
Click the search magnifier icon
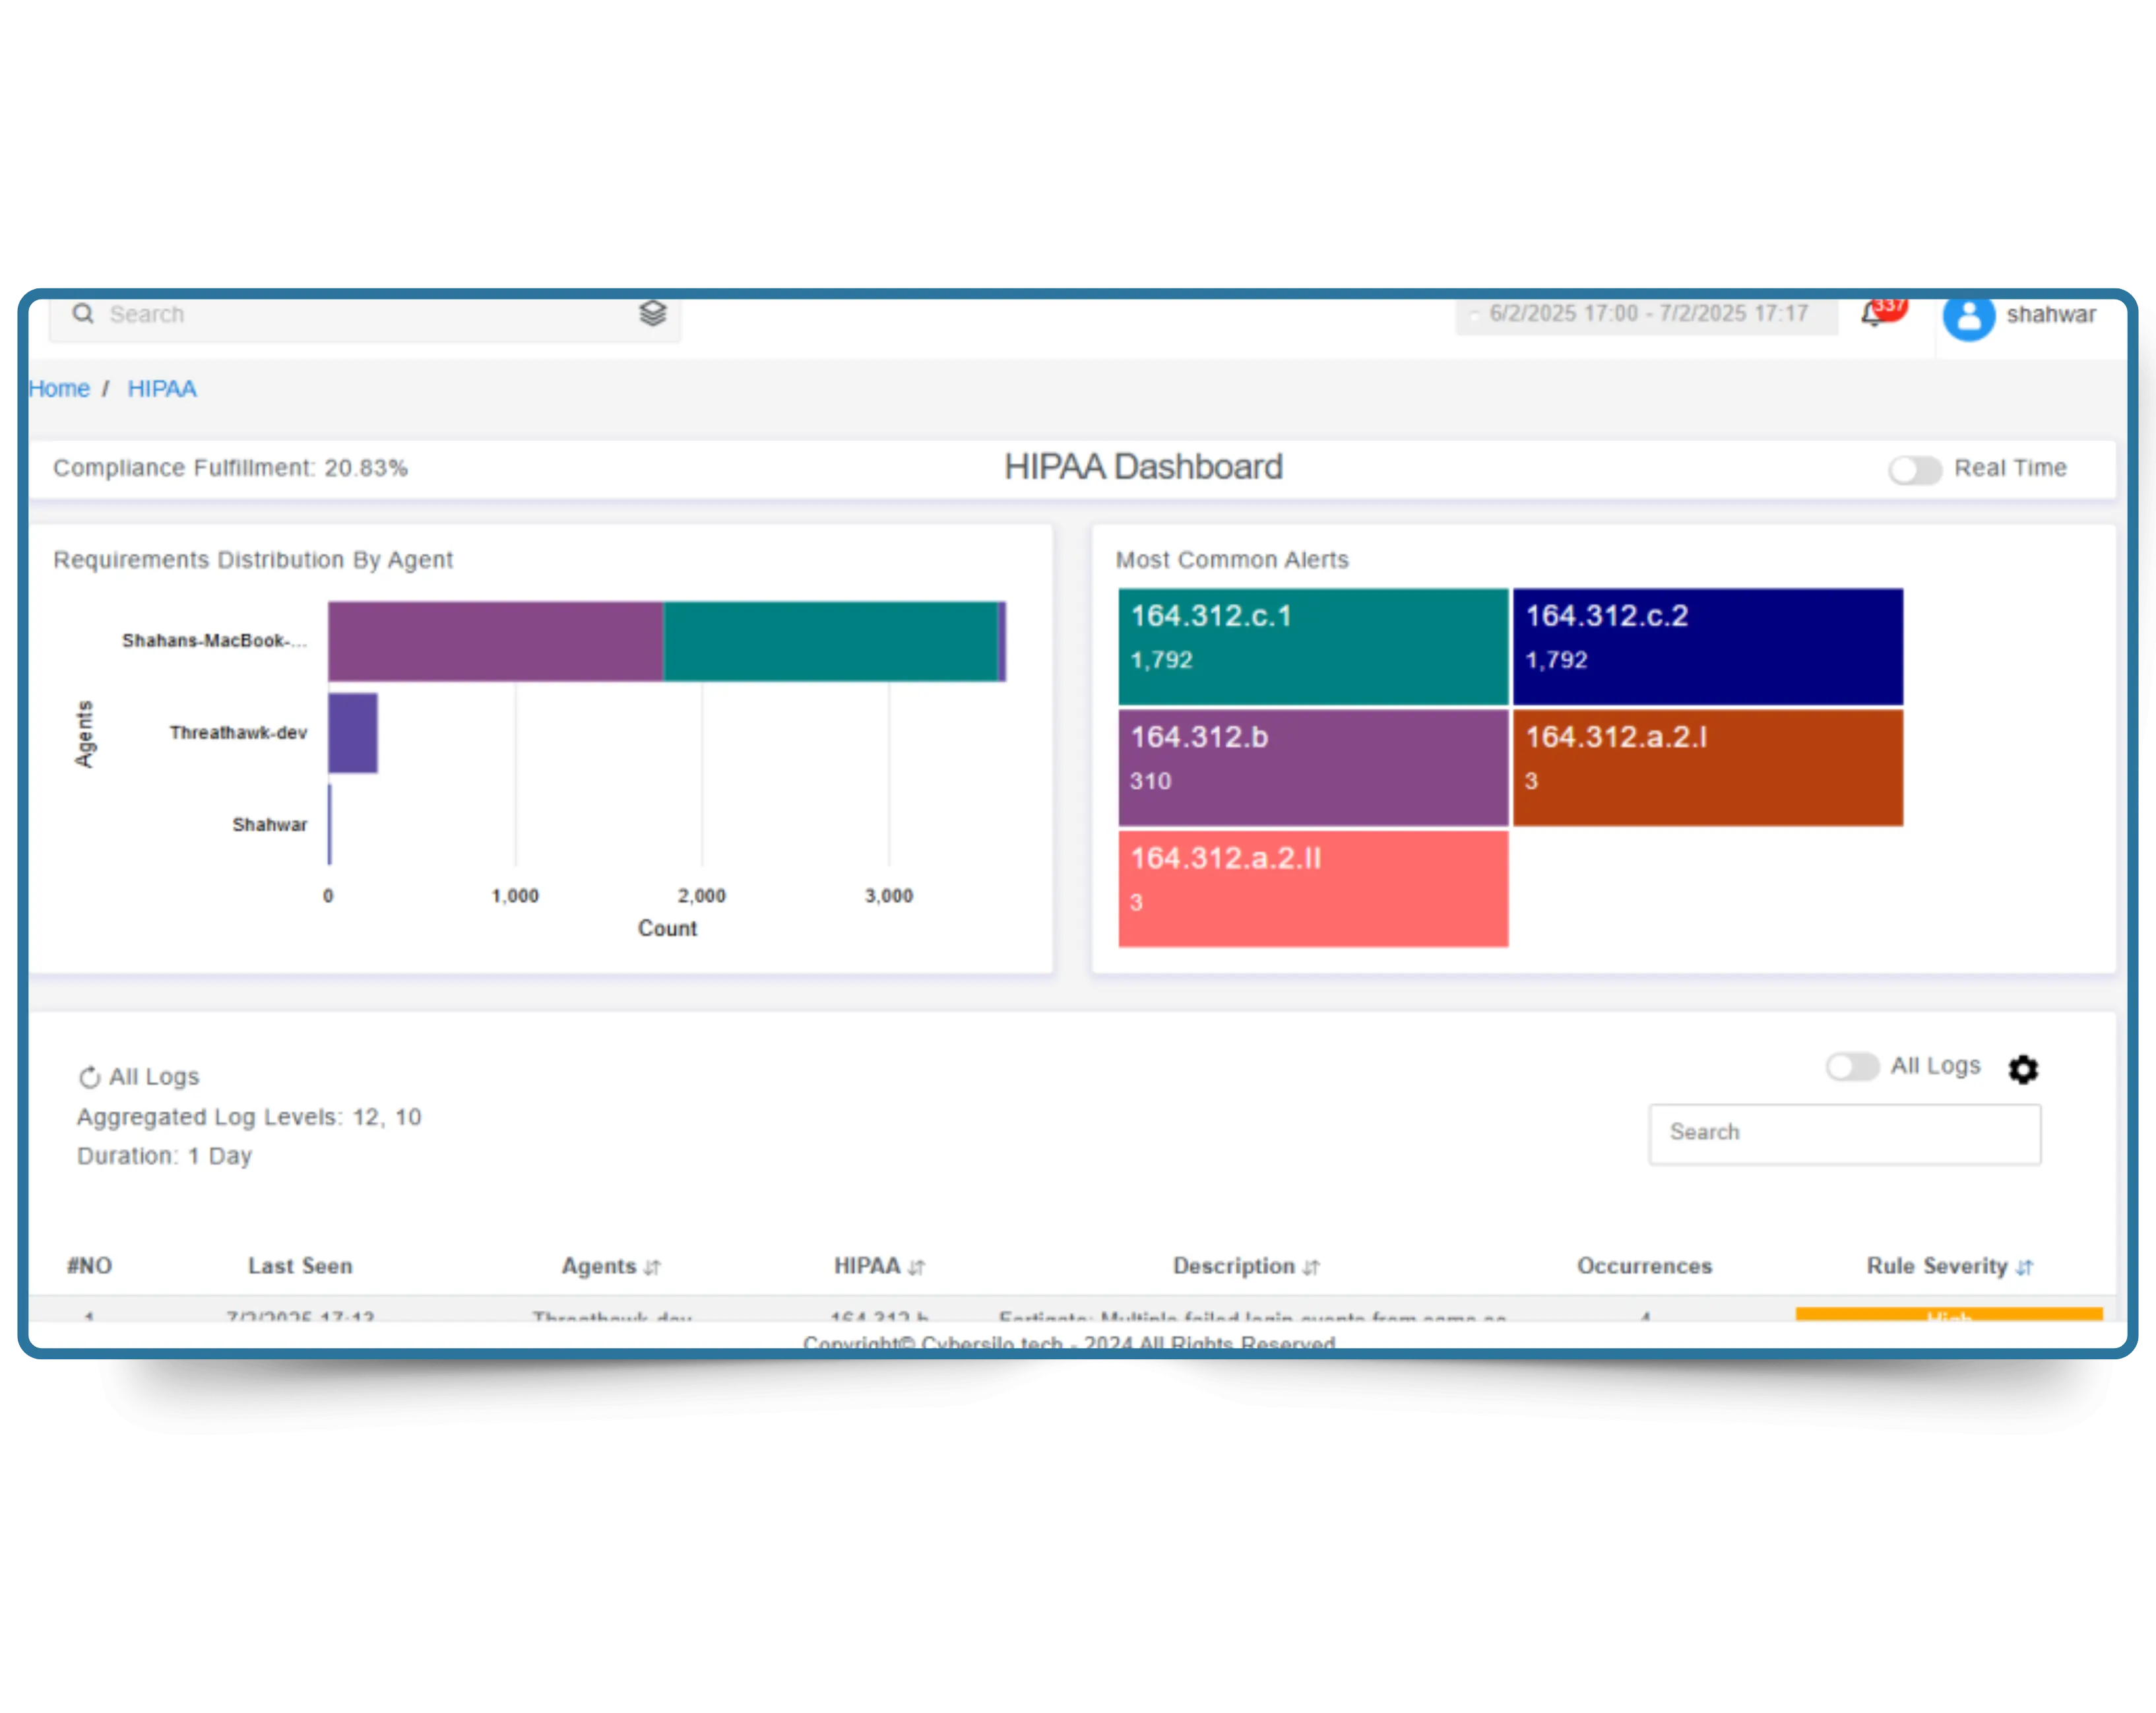click(83, 314)
